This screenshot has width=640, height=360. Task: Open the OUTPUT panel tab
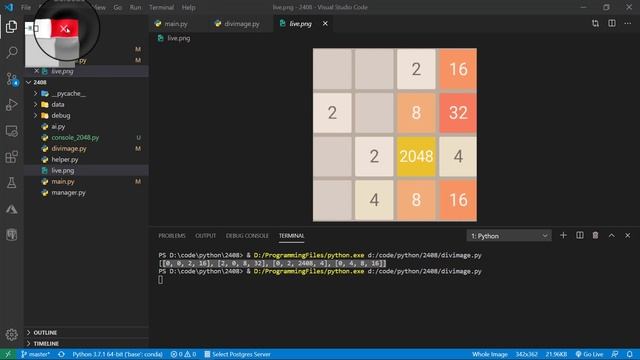205,236
